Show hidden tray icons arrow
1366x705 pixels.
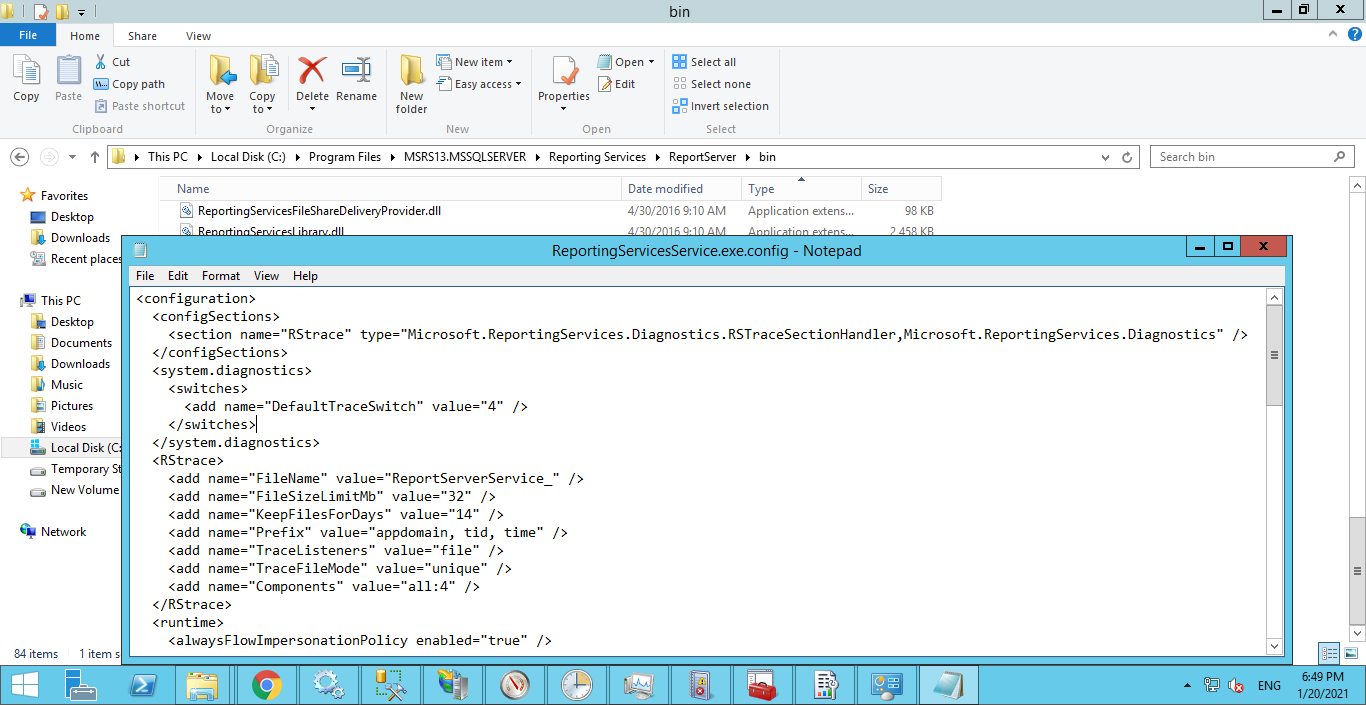tap(1187, 686)
